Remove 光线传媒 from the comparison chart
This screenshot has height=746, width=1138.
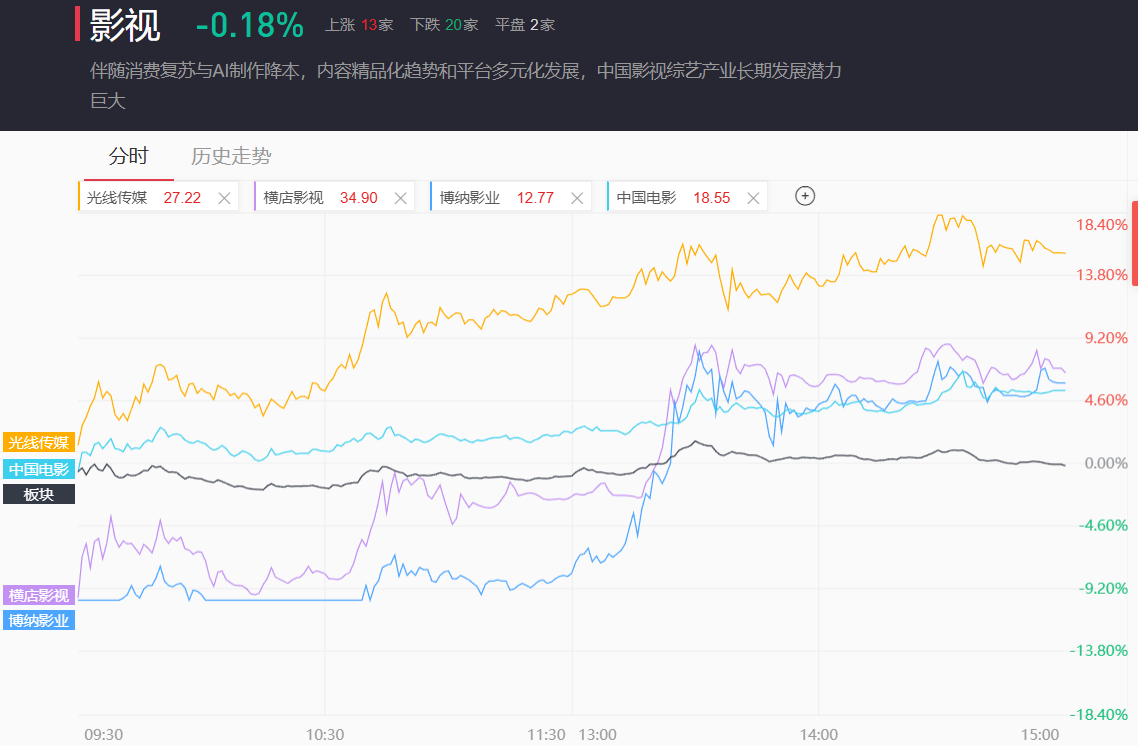click(224, 198)
